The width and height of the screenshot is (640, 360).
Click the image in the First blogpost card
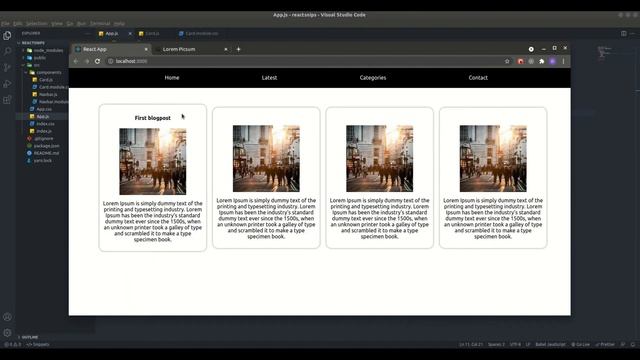pyautogui.click(x=153, y=161)
